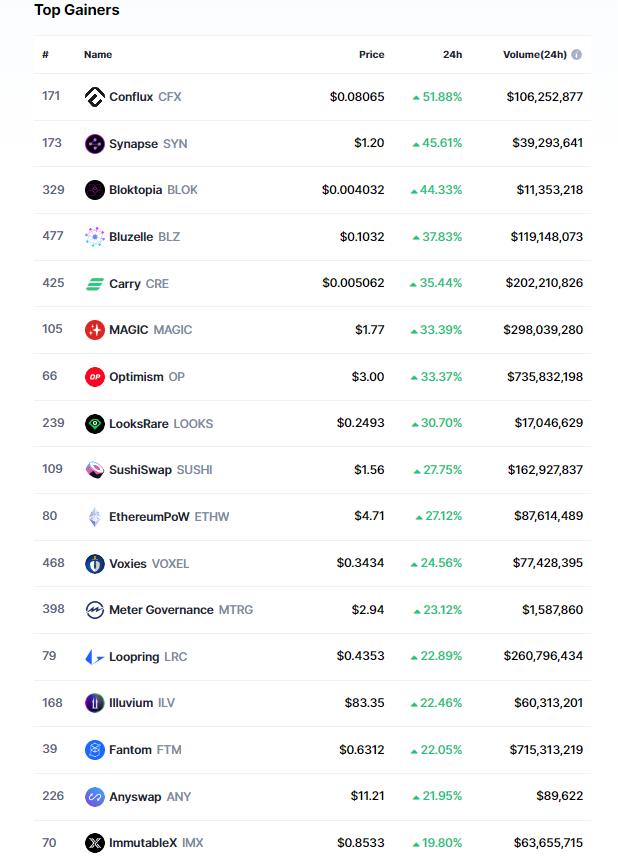Click the Fantom blue logo icon

[94, 750]
